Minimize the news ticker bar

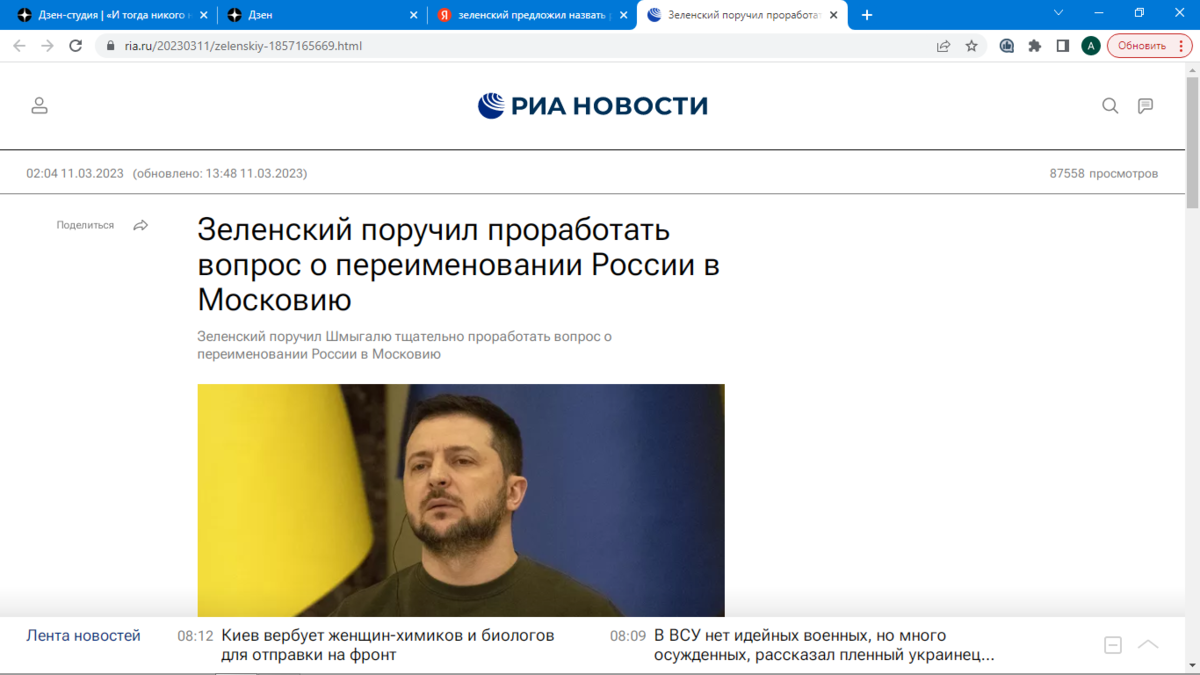pos(1113,645)
